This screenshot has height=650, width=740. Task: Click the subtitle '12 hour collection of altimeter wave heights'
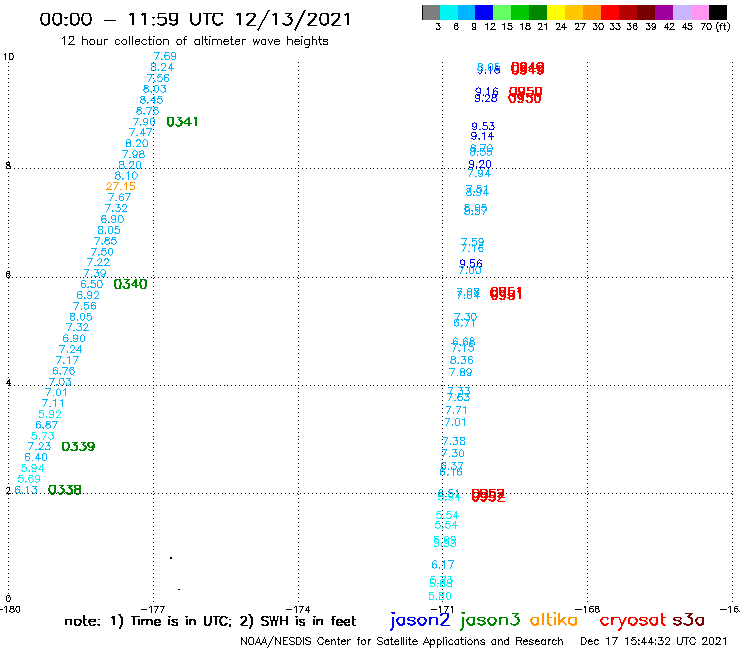point(194,41)
